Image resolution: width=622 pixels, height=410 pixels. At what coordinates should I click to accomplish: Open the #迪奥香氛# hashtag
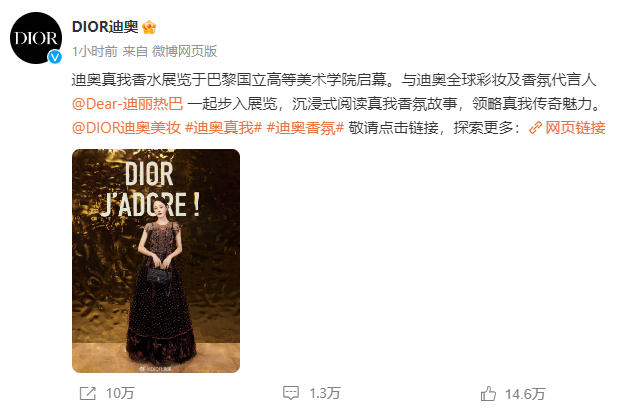(x=305, y=128)
